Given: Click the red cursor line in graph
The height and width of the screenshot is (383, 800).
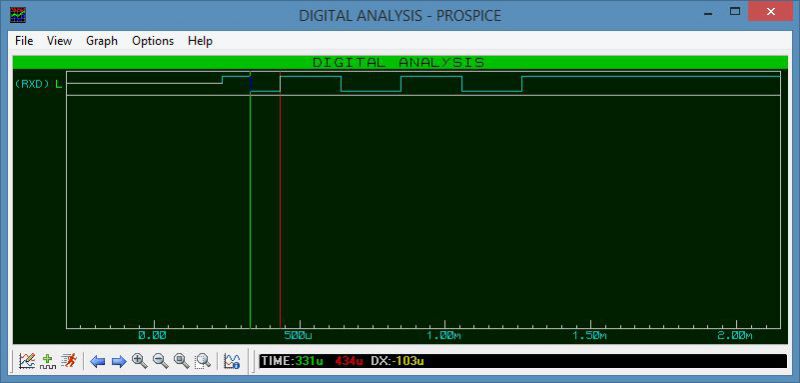Looking at the screenshot, I should coord(280,204).
